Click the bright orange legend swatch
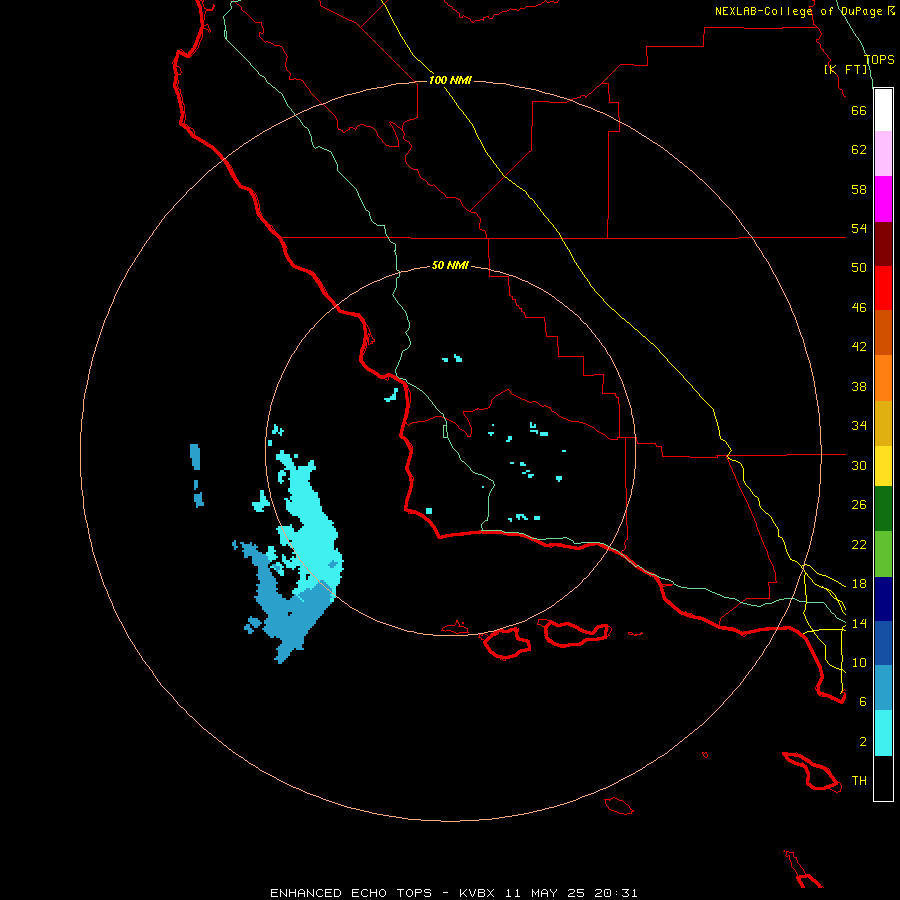Image resolution: width=900 pixels, height=900 pixels. tap(883, 378)
